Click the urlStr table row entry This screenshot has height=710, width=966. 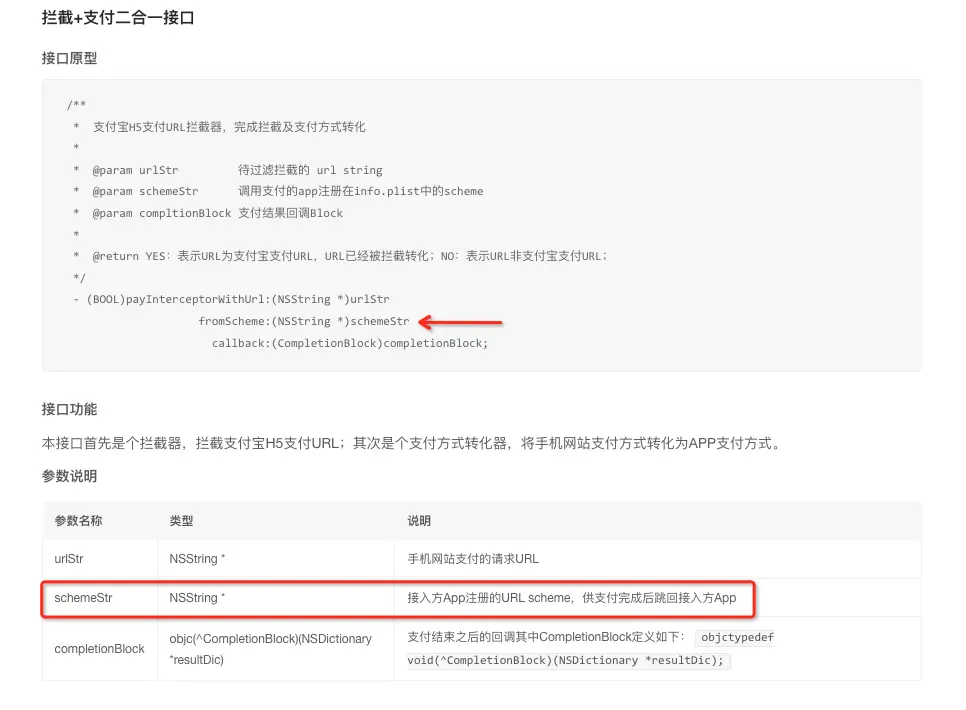69,559
